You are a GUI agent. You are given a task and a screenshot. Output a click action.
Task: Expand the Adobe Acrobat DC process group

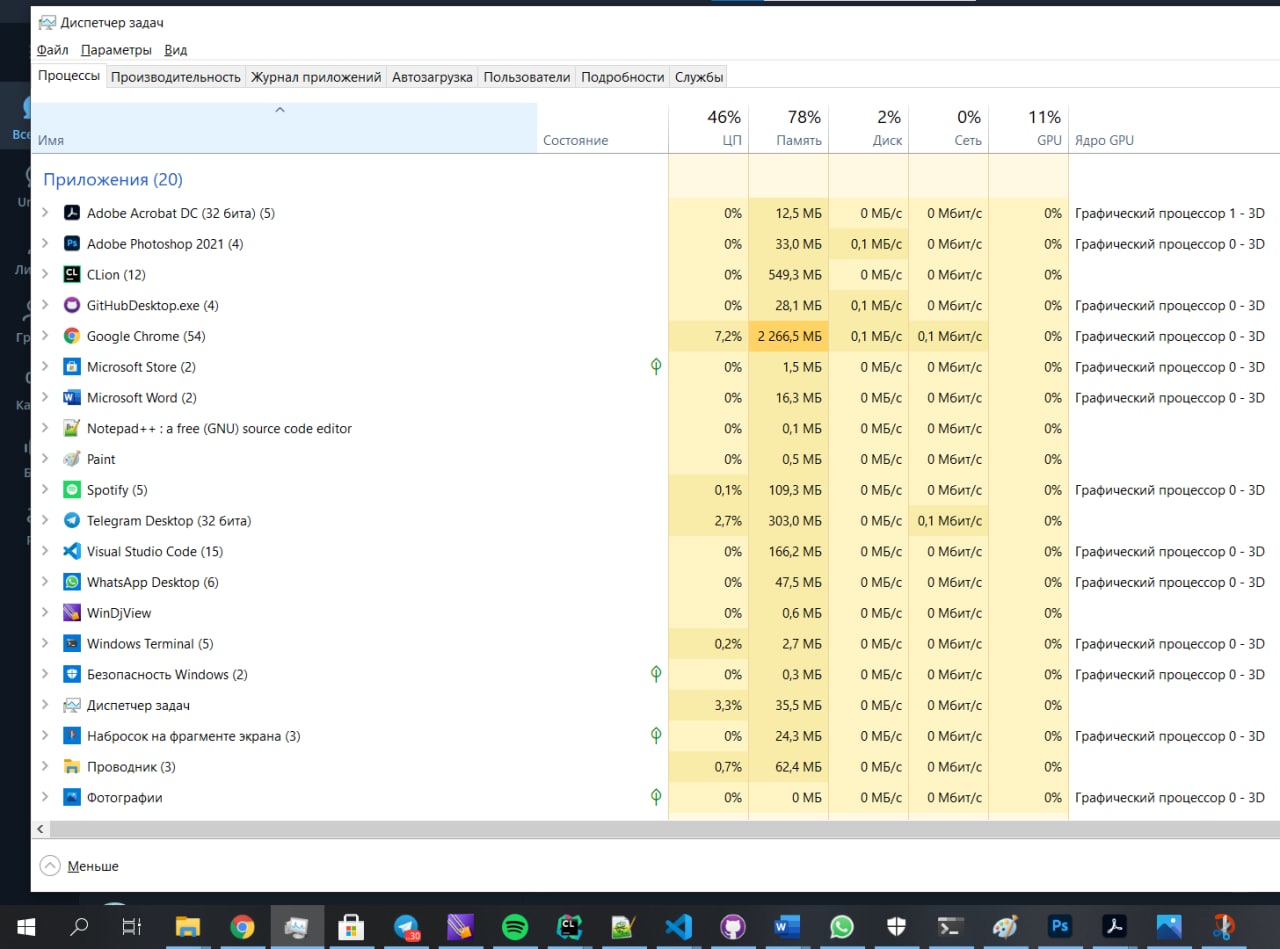point(45,213)
